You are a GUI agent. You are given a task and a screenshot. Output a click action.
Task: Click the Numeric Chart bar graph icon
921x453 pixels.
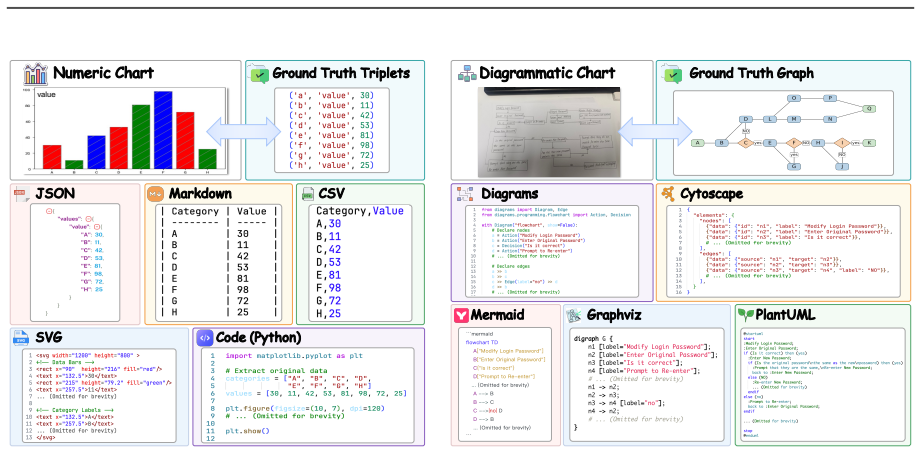pos(35,74)
